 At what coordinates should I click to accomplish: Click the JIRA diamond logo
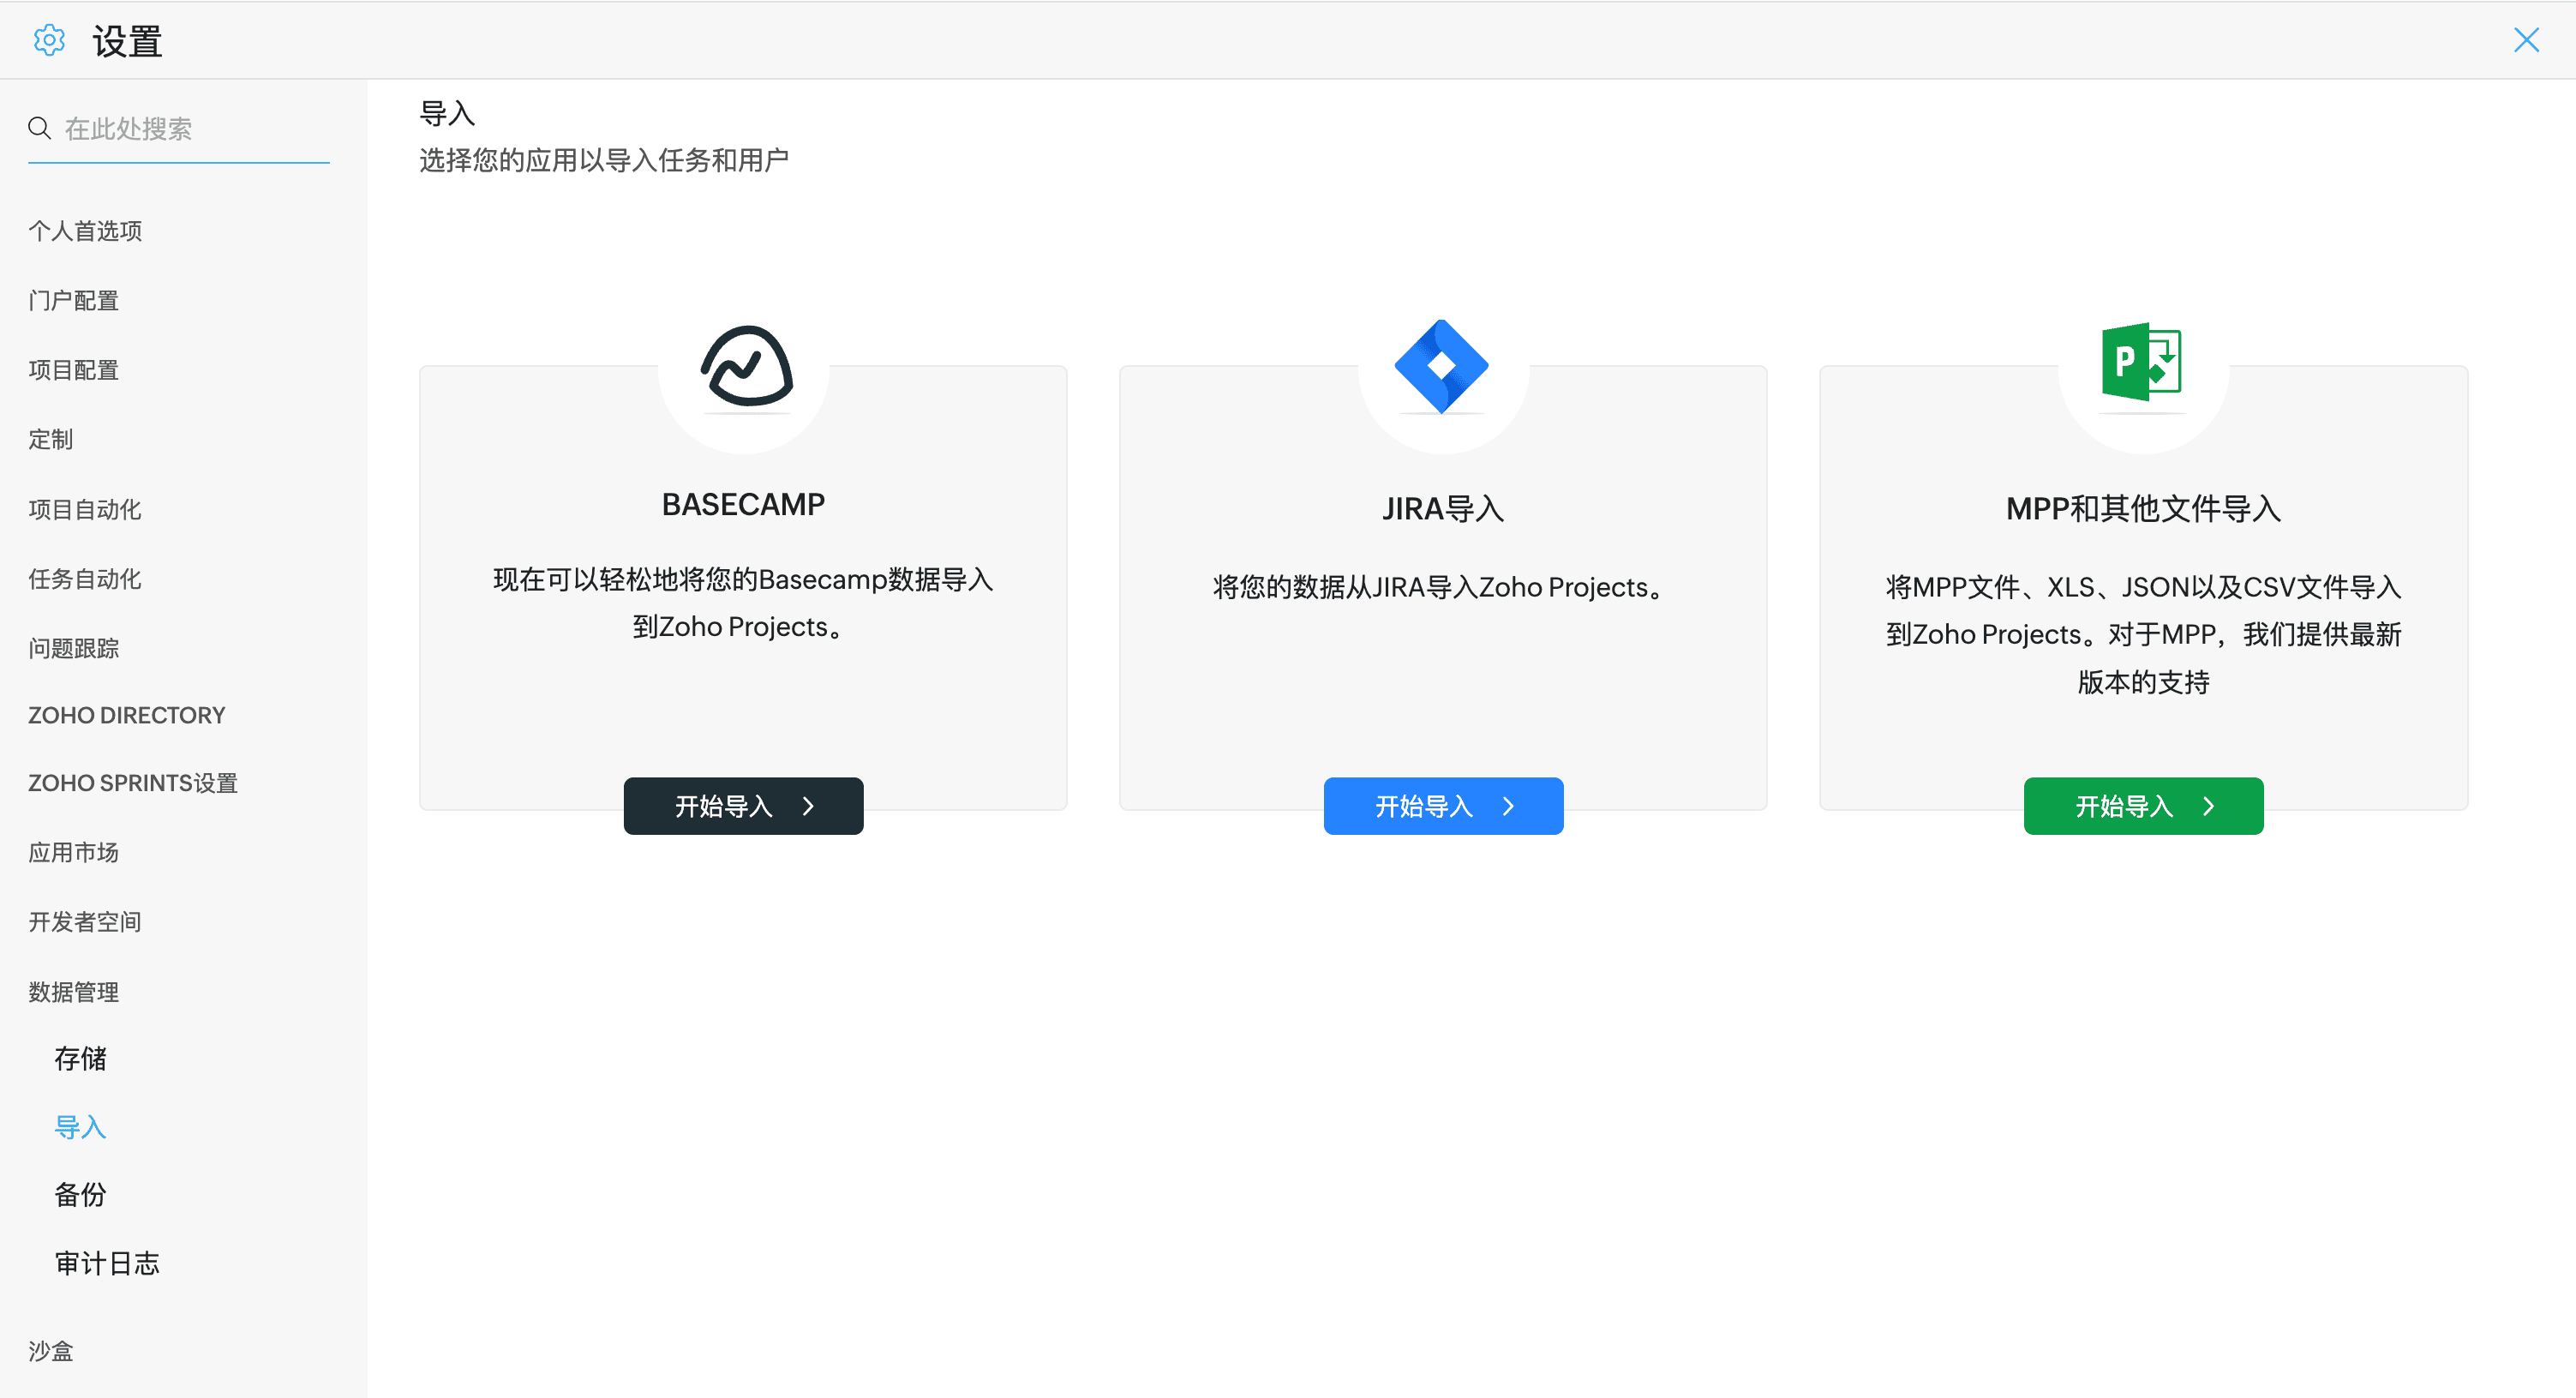pos(1441,366)
